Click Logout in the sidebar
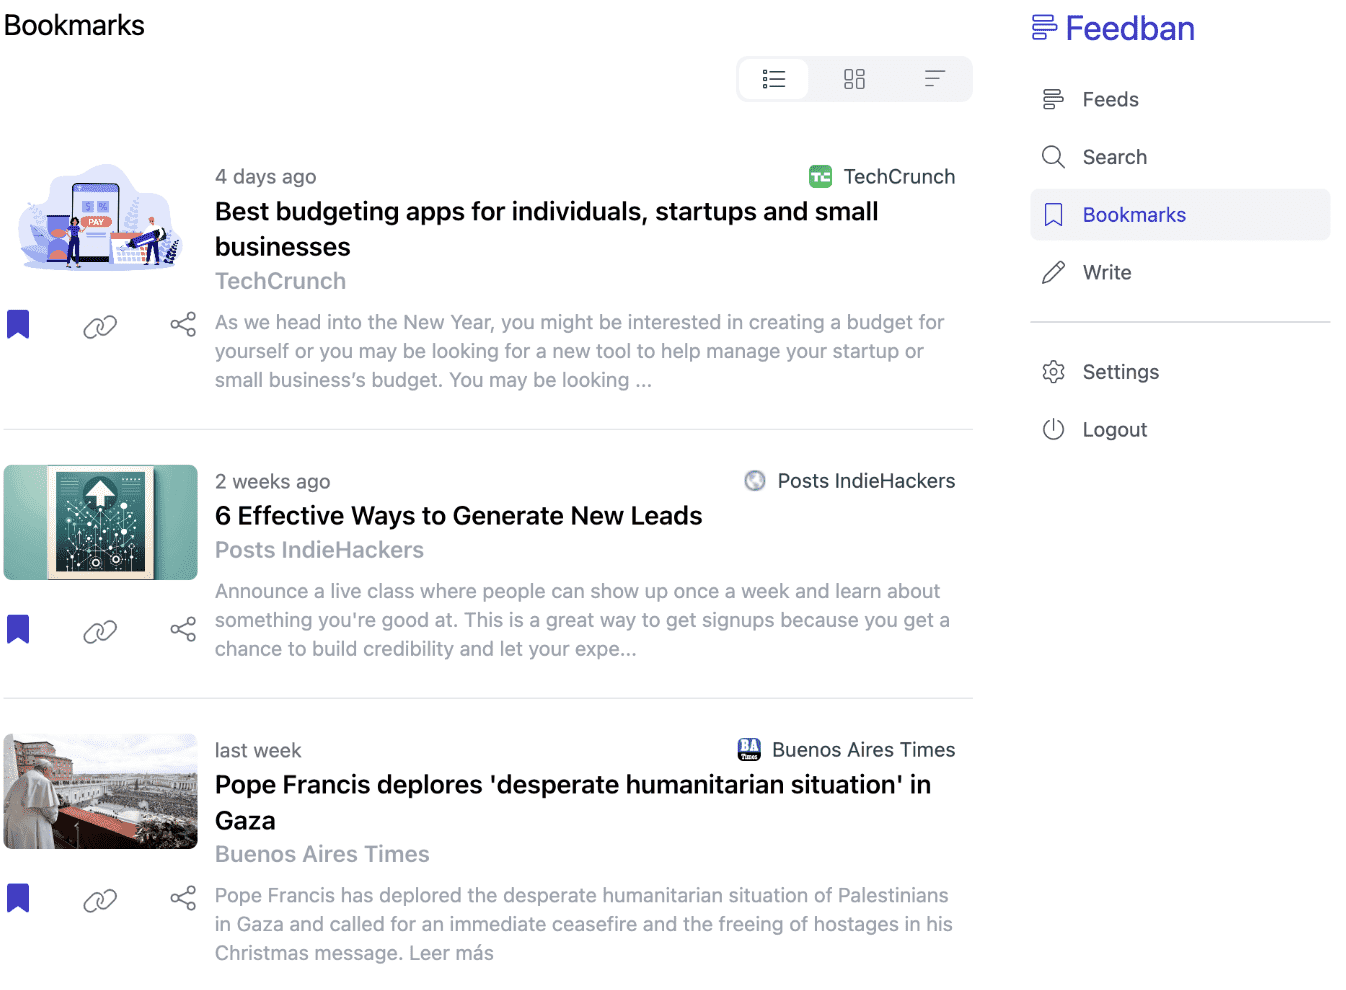1346x990 pixels. click(x=1114, y=430)
